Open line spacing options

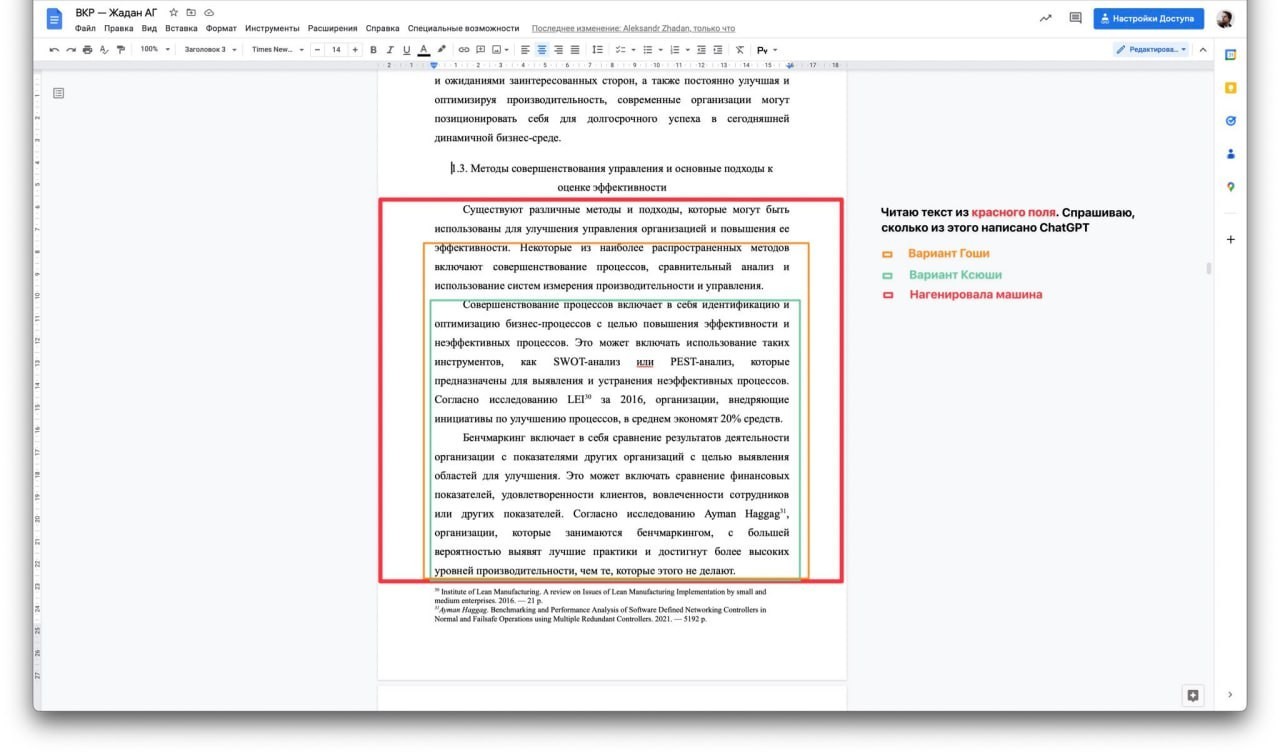click(x=598, y=50)
